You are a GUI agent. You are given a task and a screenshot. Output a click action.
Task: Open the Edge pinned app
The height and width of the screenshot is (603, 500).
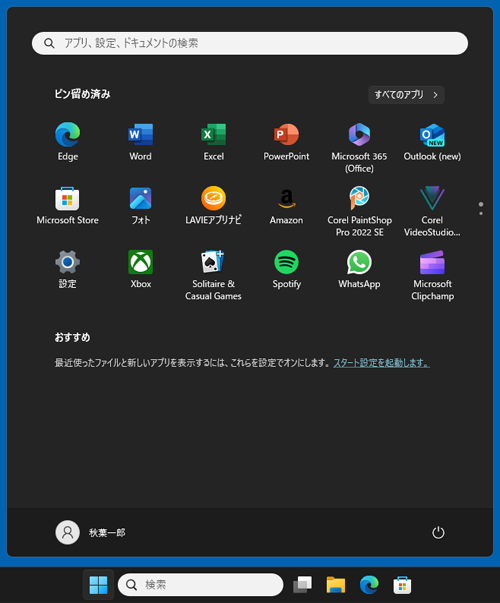coord(68,142)
